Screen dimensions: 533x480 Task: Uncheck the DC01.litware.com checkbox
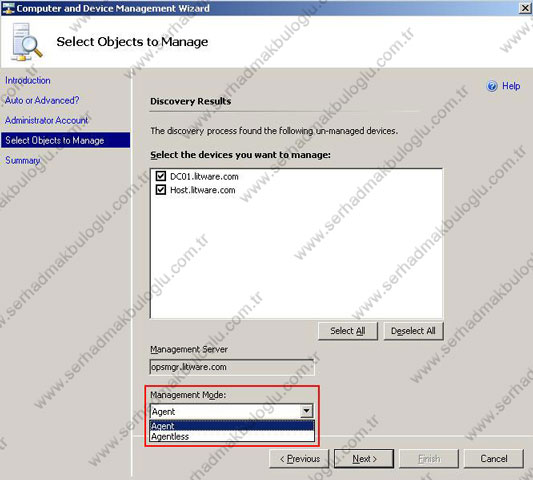[x=160, y=176]
